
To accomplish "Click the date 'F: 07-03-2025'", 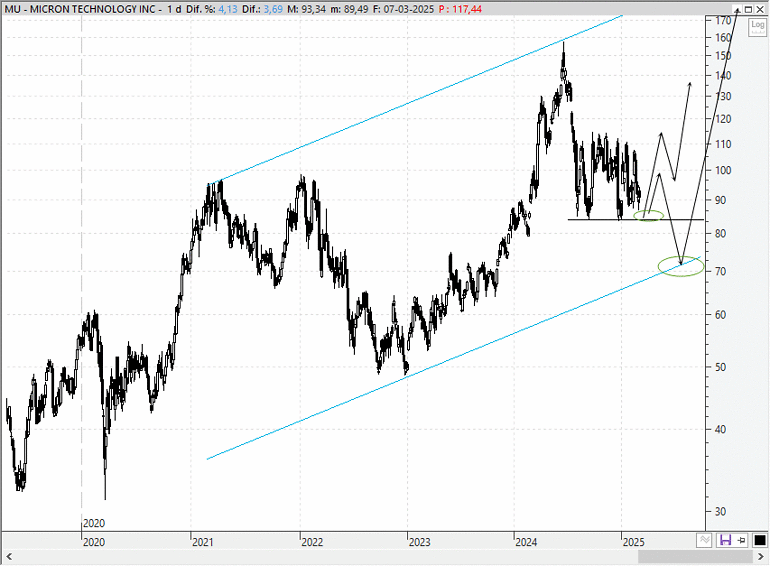I will click(403, 9).
